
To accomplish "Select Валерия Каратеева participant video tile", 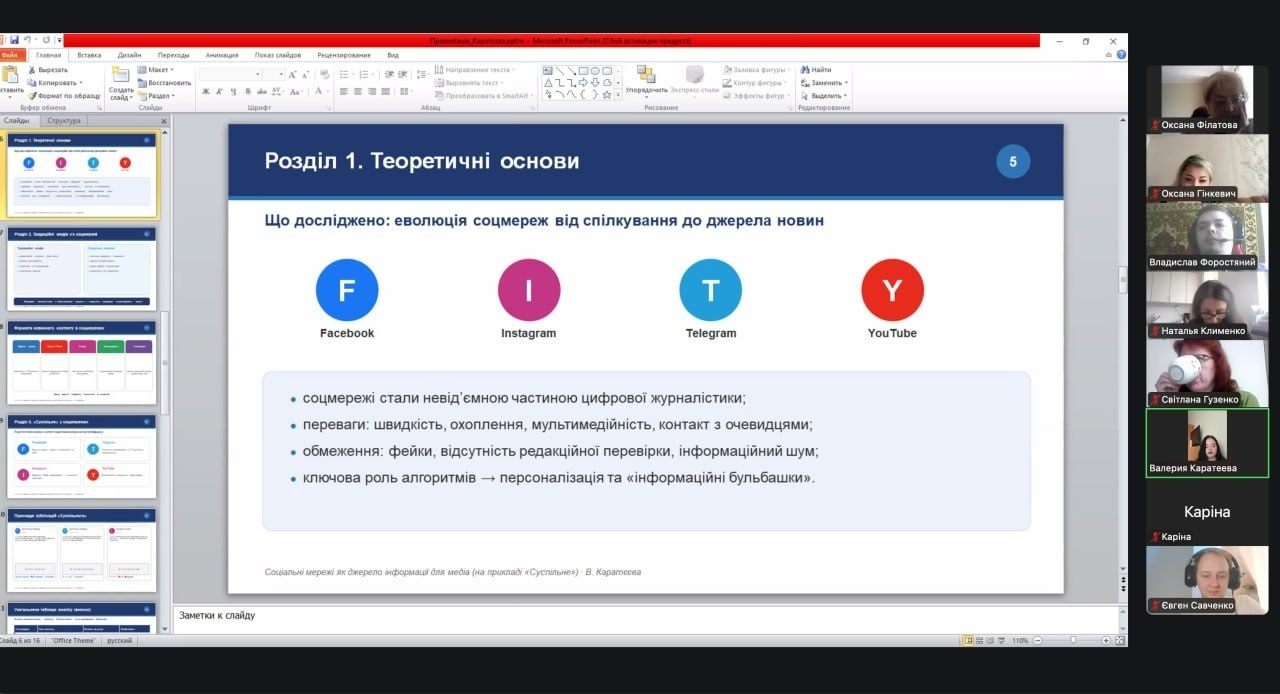I will pos(1207,443).
